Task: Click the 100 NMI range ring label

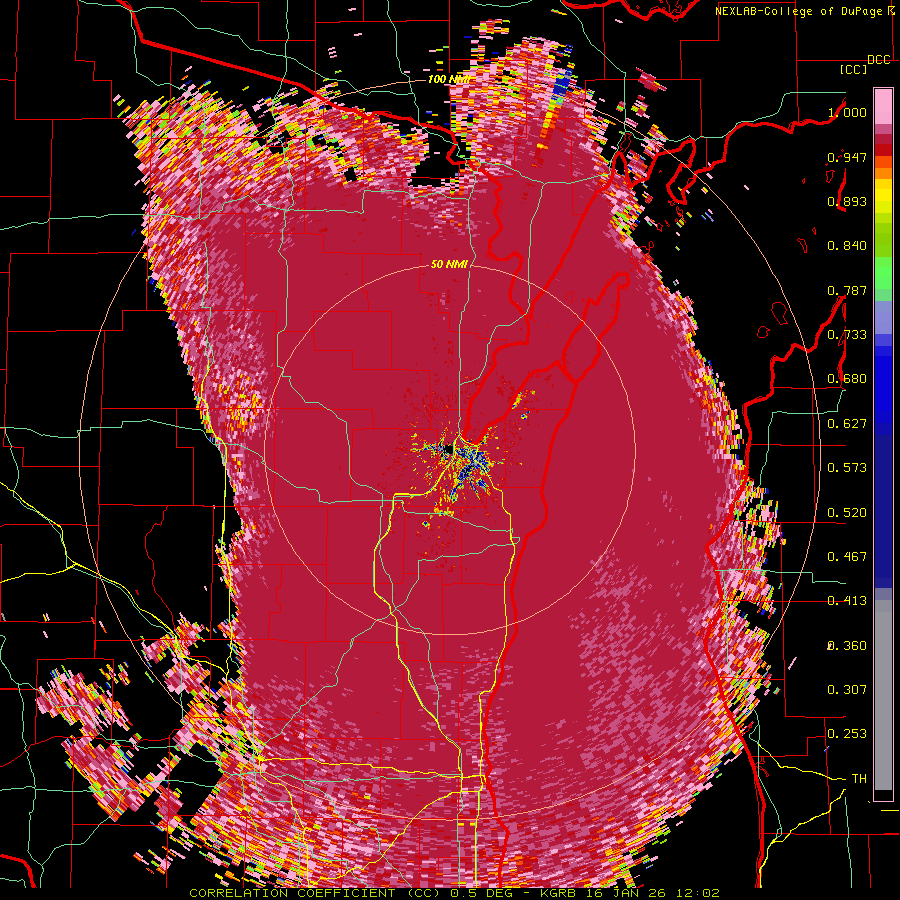Action: click(x=449, y=79)
